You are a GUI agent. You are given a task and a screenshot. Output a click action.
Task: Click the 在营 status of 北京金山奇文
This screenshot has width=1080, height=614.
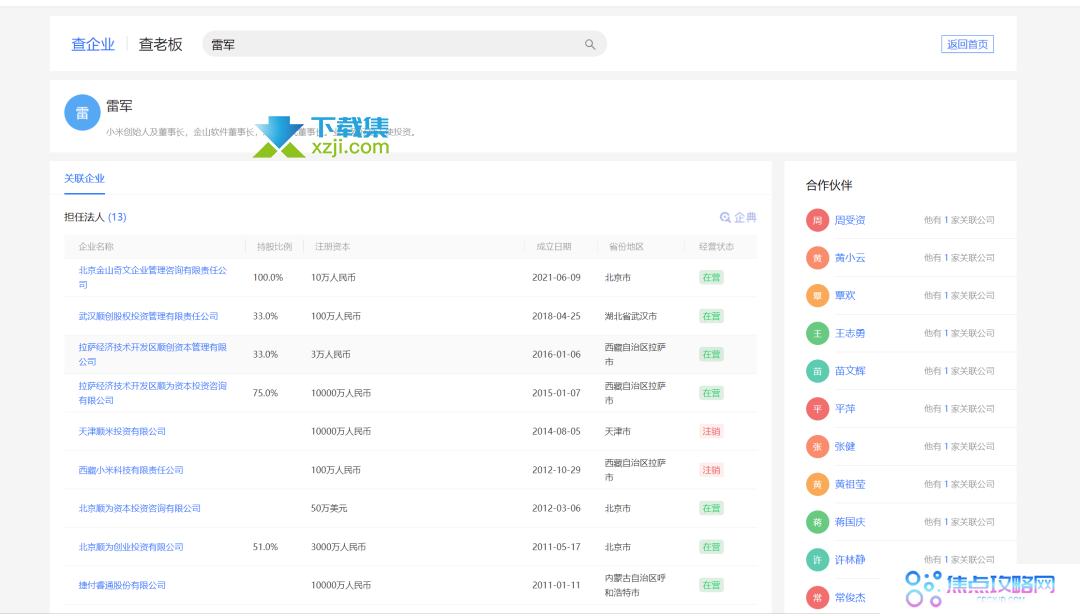pyautogui.click(x=711, y=277)
